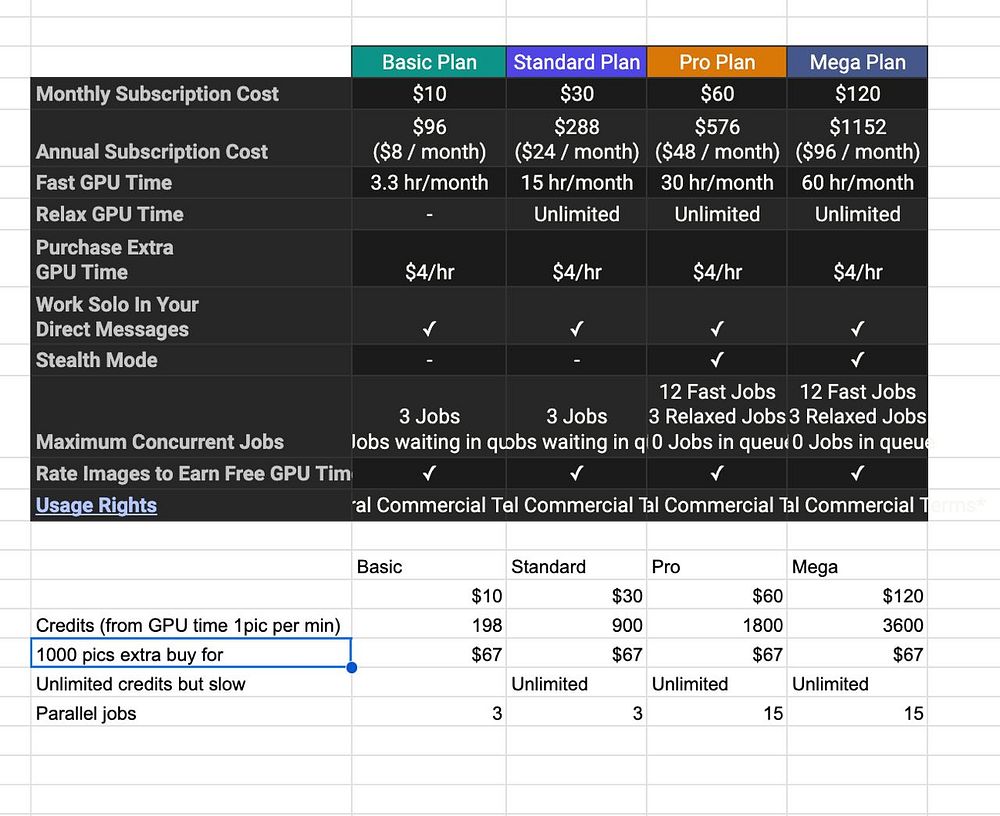The height and width of the screenshot is (816, 1000).
Task: Select the Relax GPU Time Unlimited Standard cell
Action: tap(576, 214)
